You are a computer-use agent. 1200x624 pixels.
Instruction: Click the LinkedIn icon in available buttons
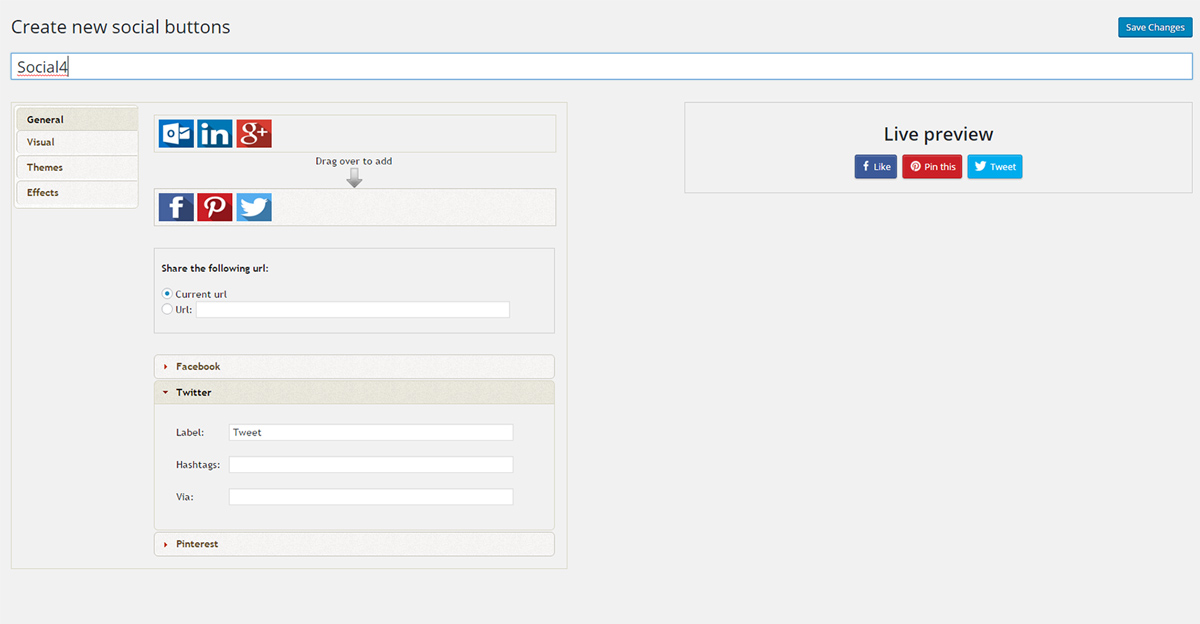coord(215,133)
